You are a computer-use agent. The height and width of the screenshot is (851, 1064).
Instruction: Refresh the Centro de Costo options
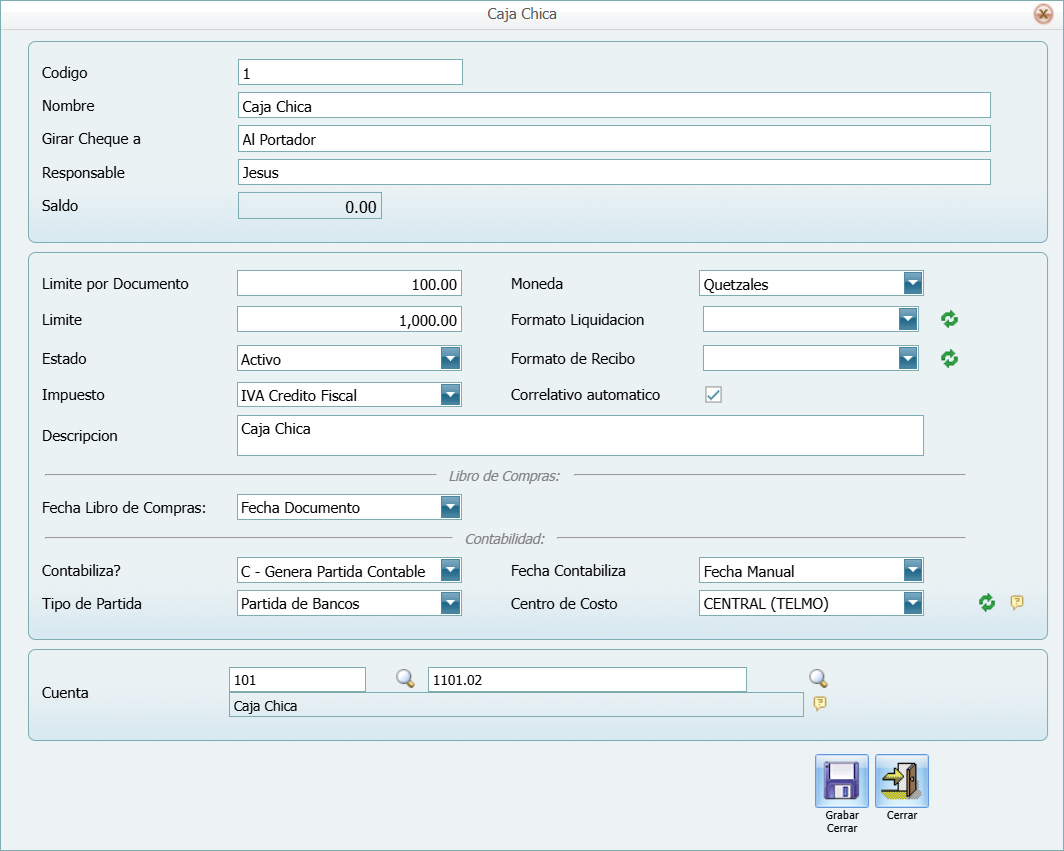[987, 603]
